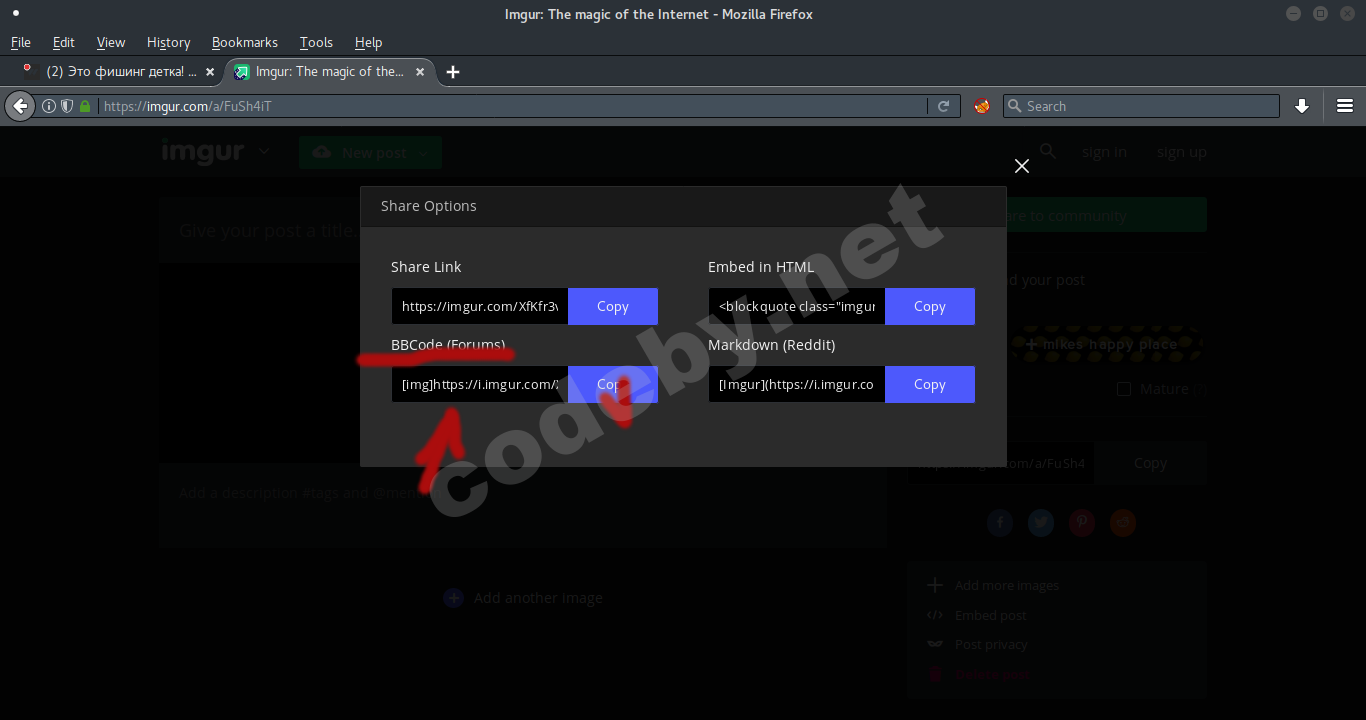
Task: Click the sign in link
Action: pyautogui.click(x=1104, y=152)
